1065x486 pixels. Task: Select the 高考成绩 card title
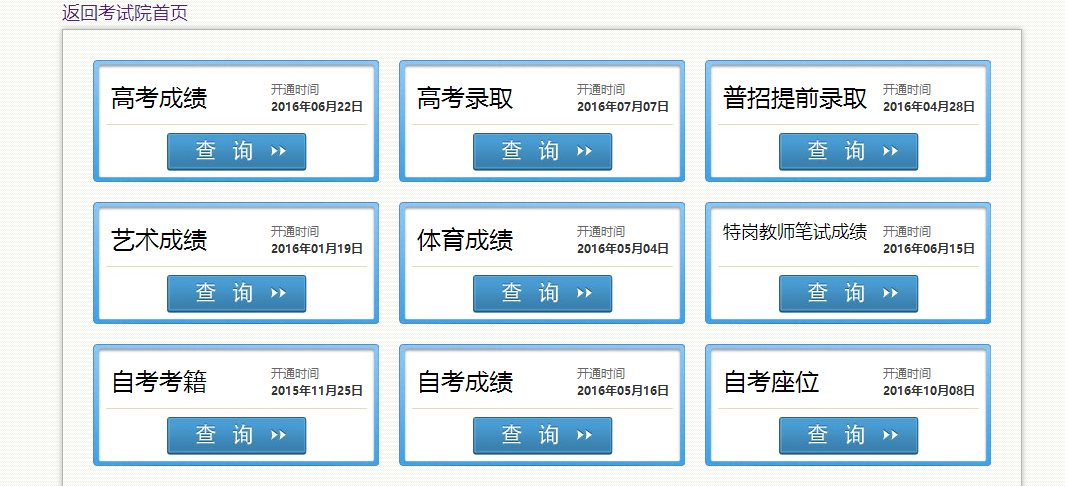point(159,98)
